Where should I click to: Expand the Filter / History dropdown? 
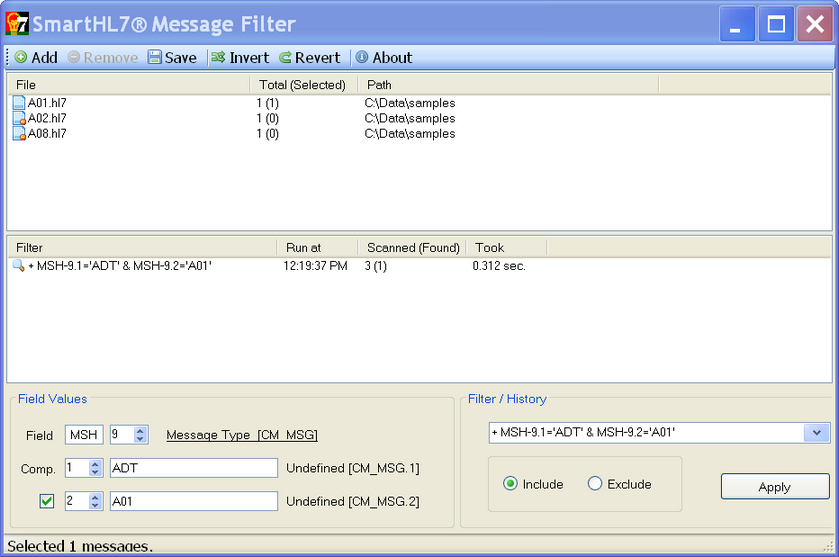(x=817, y=432)
